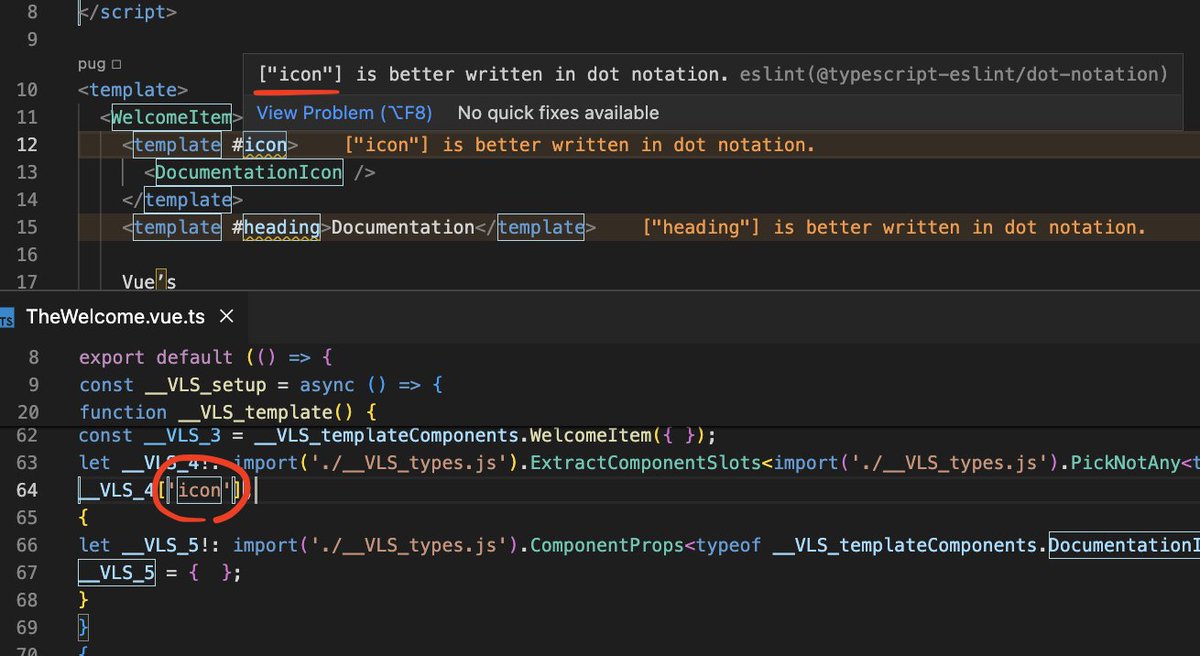The height and width of the screenshot is (656, 1200).
Task: Click the circled 'icon' string on line 64
Action: pos(199,490)
